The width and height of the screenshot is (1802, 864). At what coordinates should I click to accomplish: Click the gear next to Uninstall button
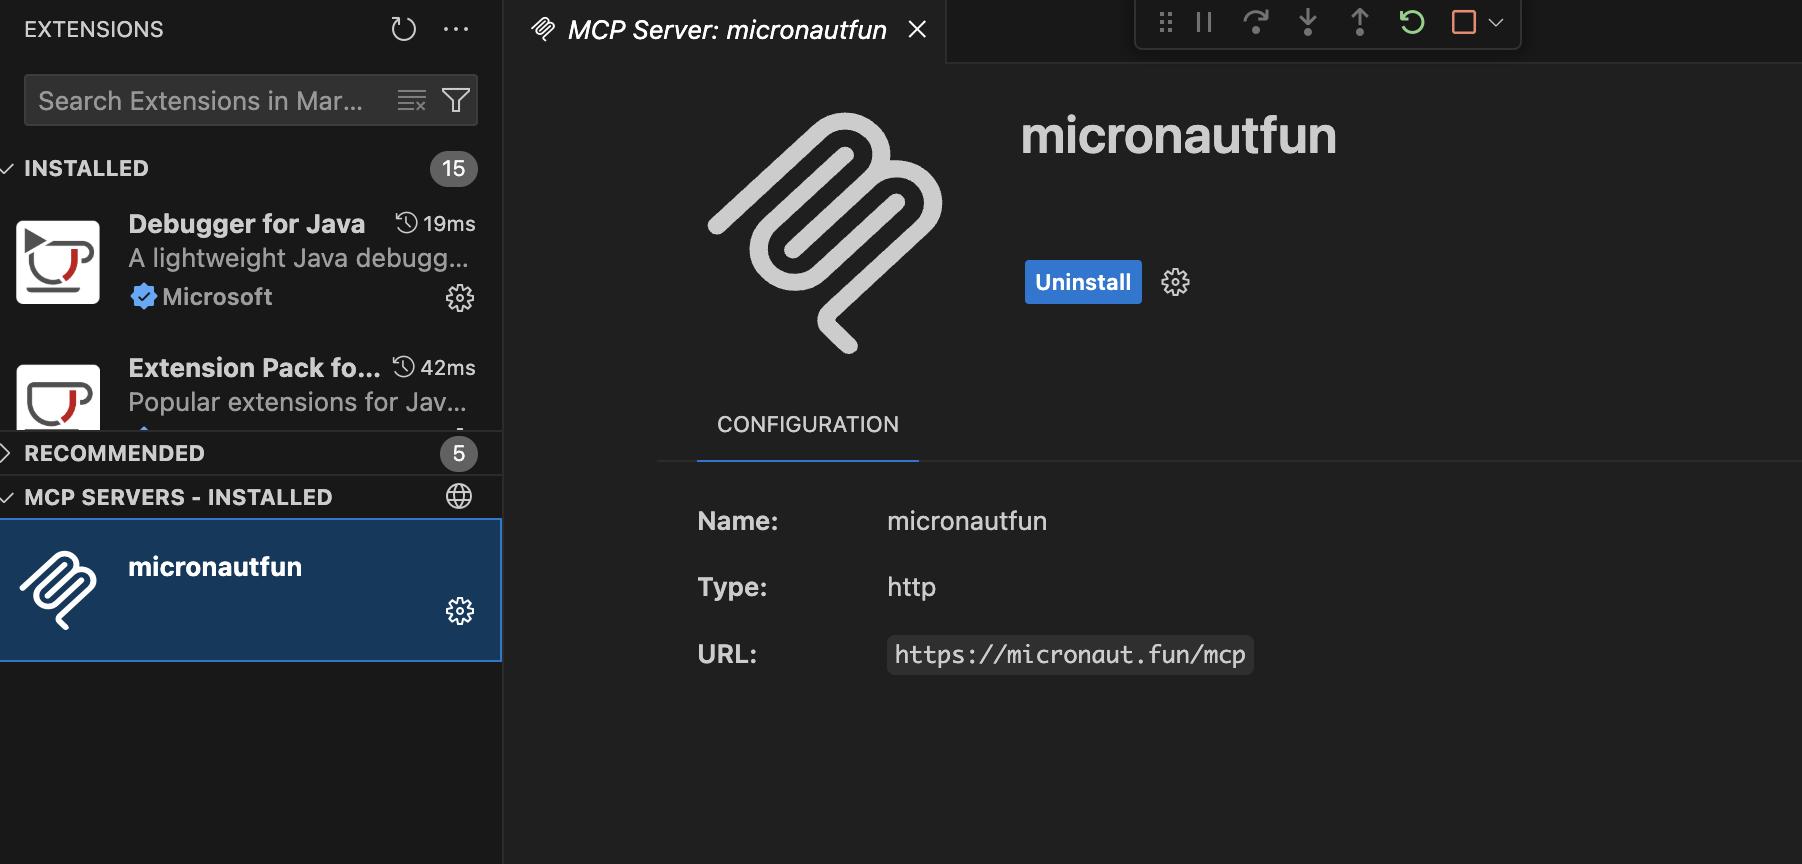1175,282
